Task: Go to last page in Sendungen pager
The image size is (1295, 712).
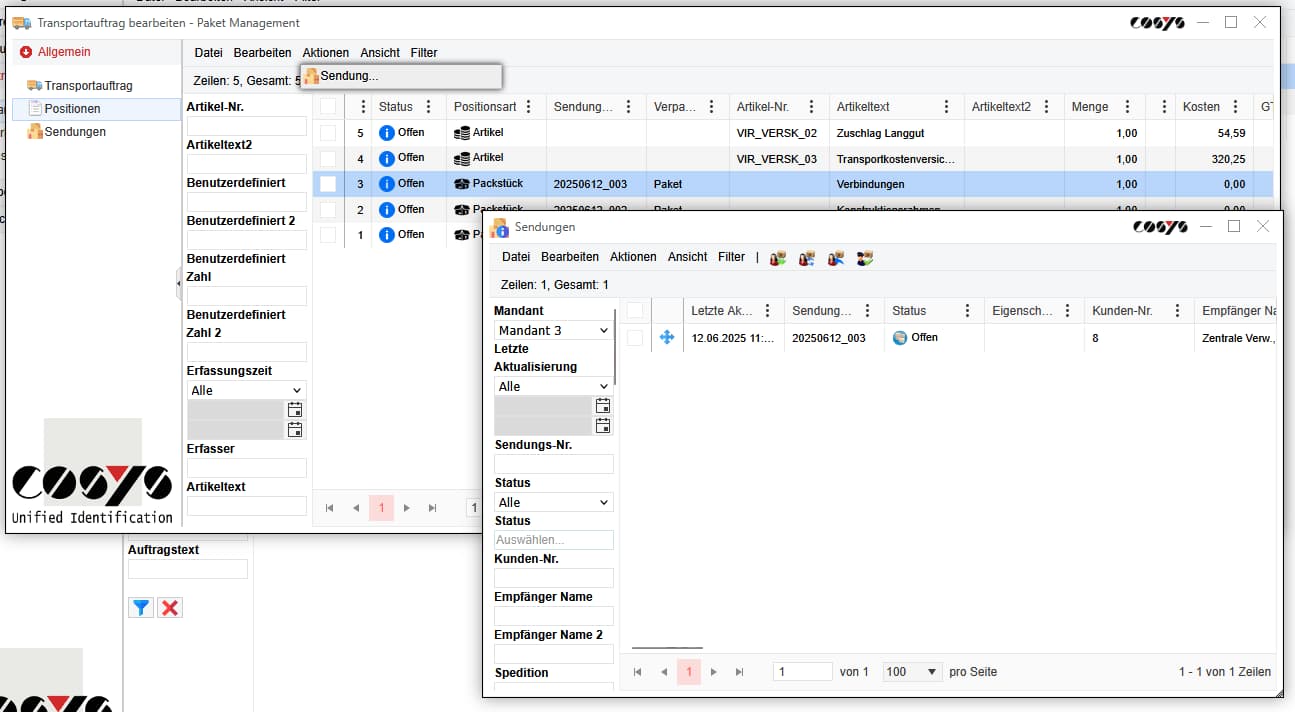Action: (x=740, y=672)
